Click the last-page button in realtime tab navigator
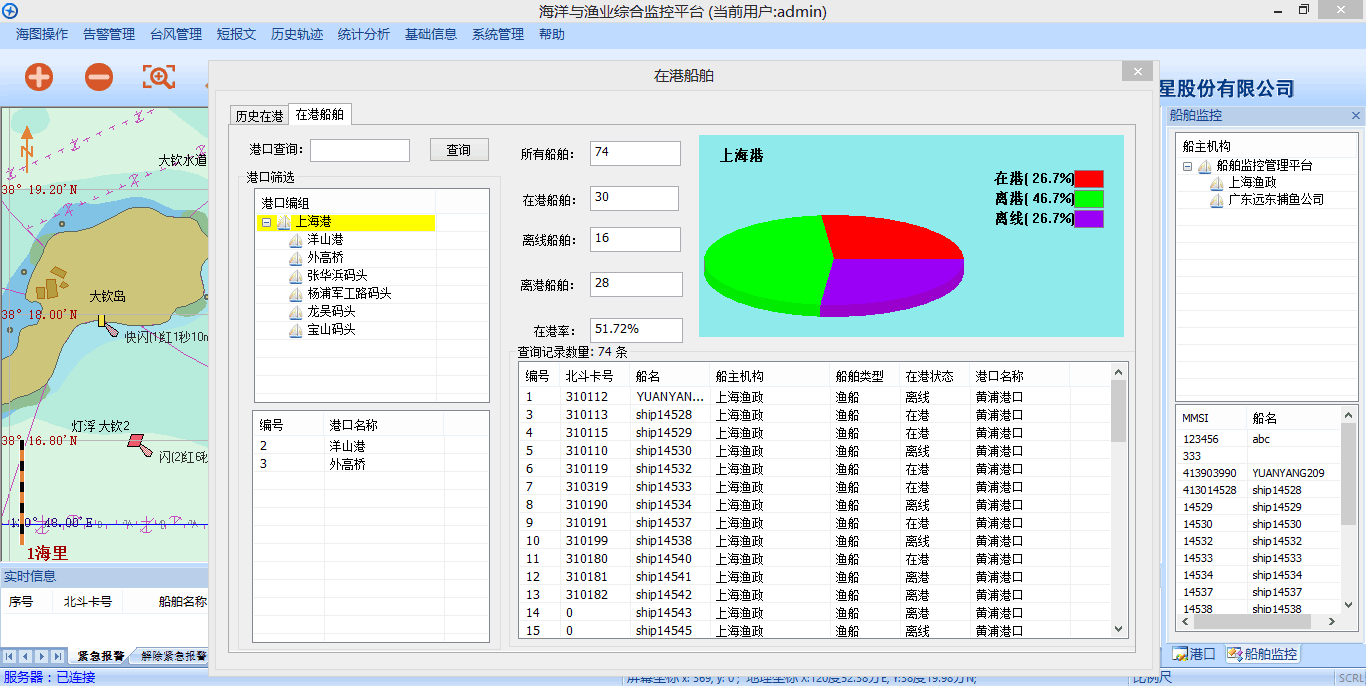Viewport: 1366px width, 686px height. pos(58,657)
